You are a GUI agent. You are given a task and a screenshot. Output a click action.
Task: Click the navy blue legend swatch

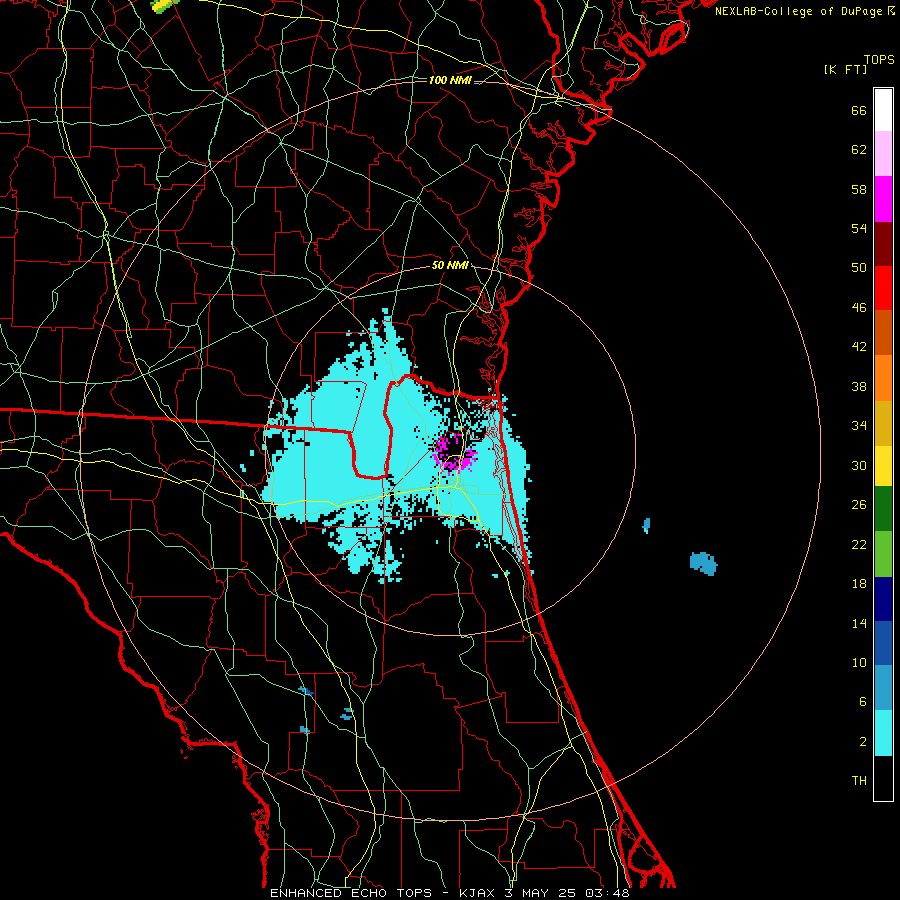883,599
